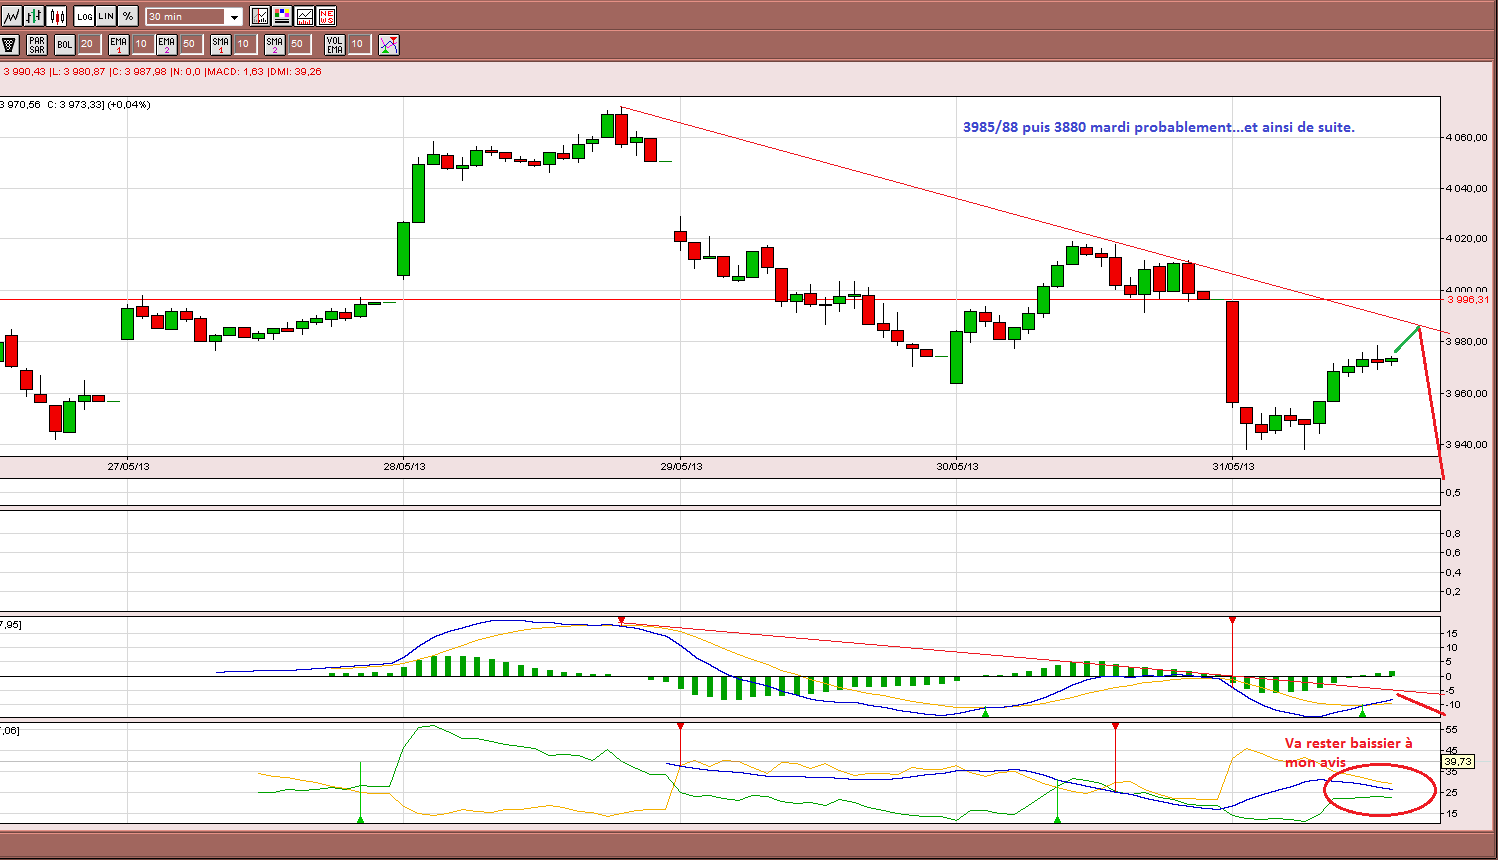The height and width of the screenshot is (862, 1499).
Task: Edit the SMA 1 period field
Action: (x=244, y=44)
